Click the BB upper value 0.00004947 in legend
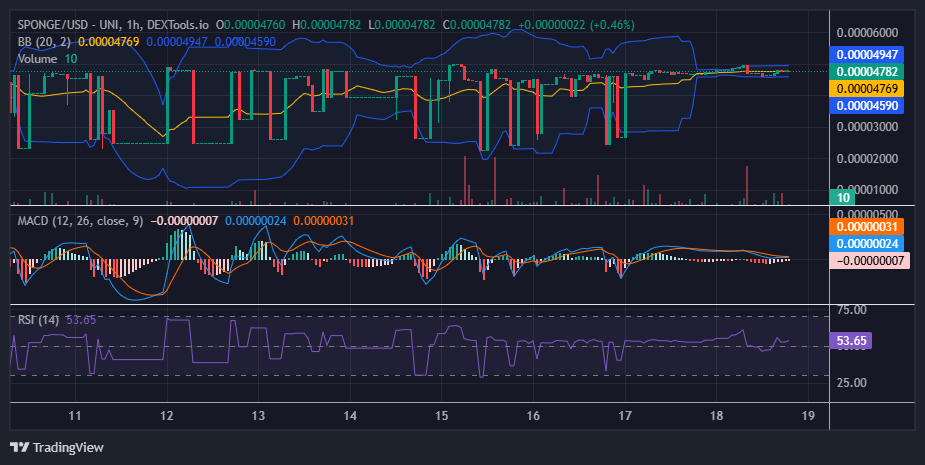925x465 pixels. click(177, 42)
